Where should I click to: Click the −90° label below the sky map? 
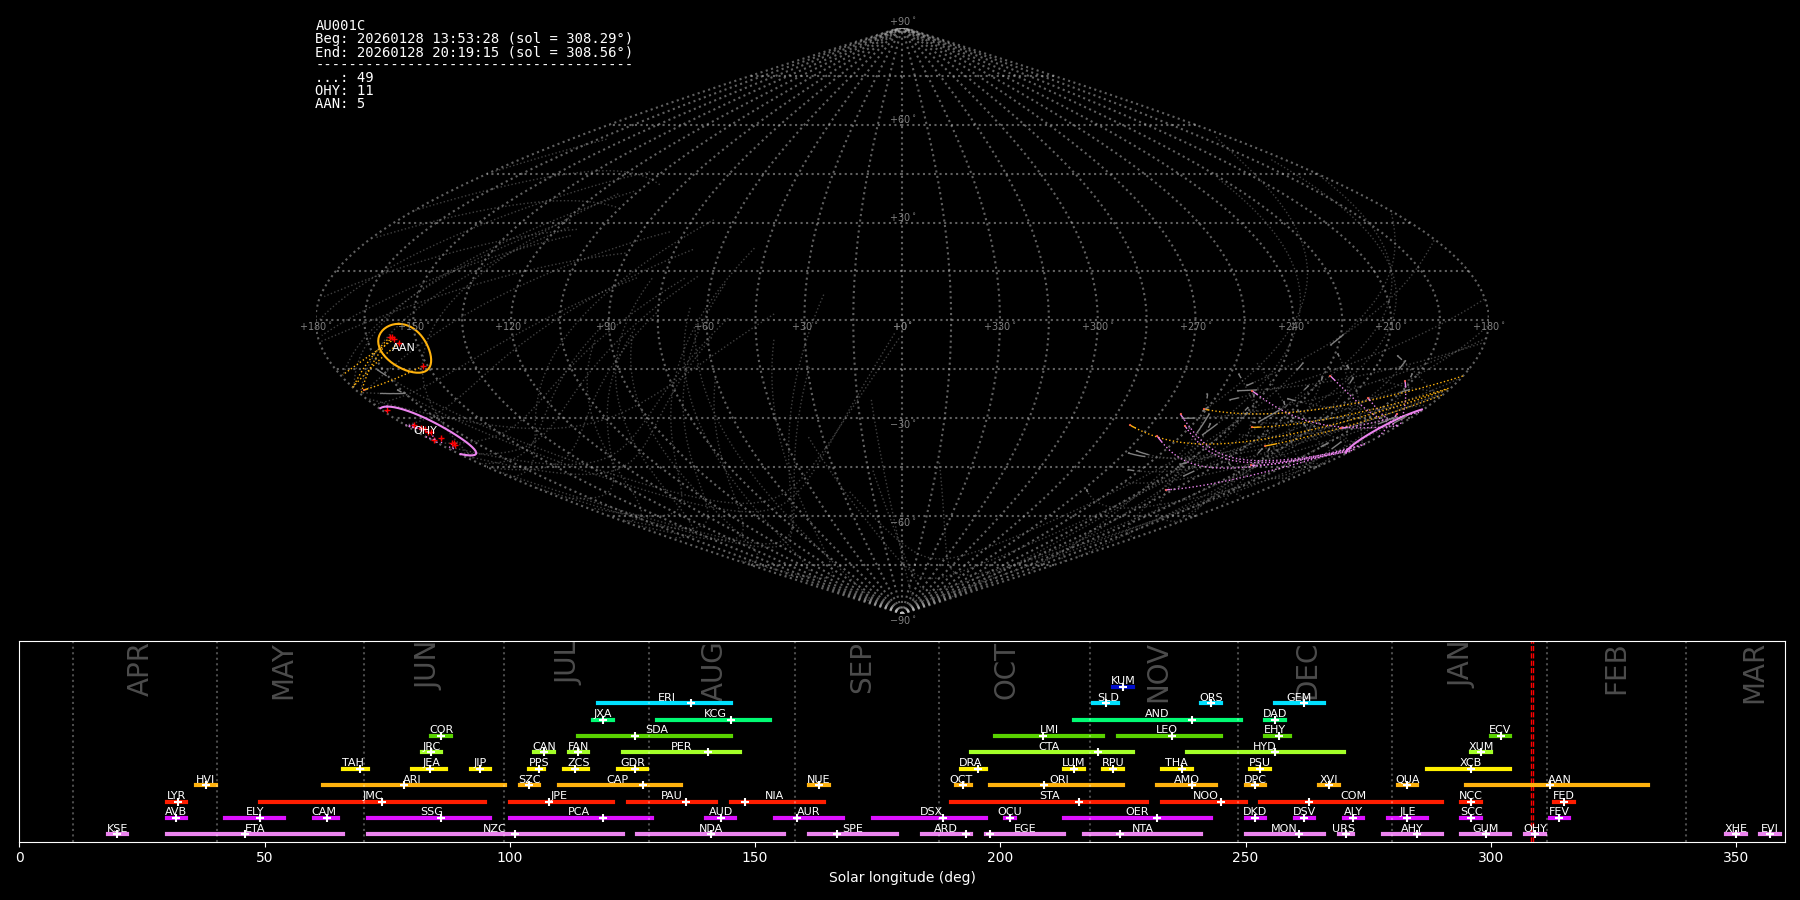901,621
